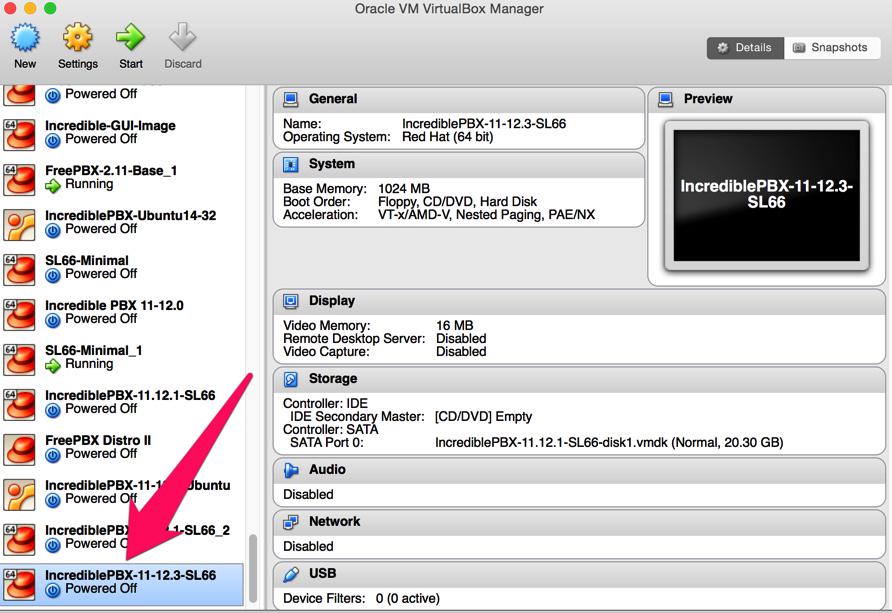Click the Discard down-arrow icon
Viewport: 892px width, 613px height.
tap(183, 38)
